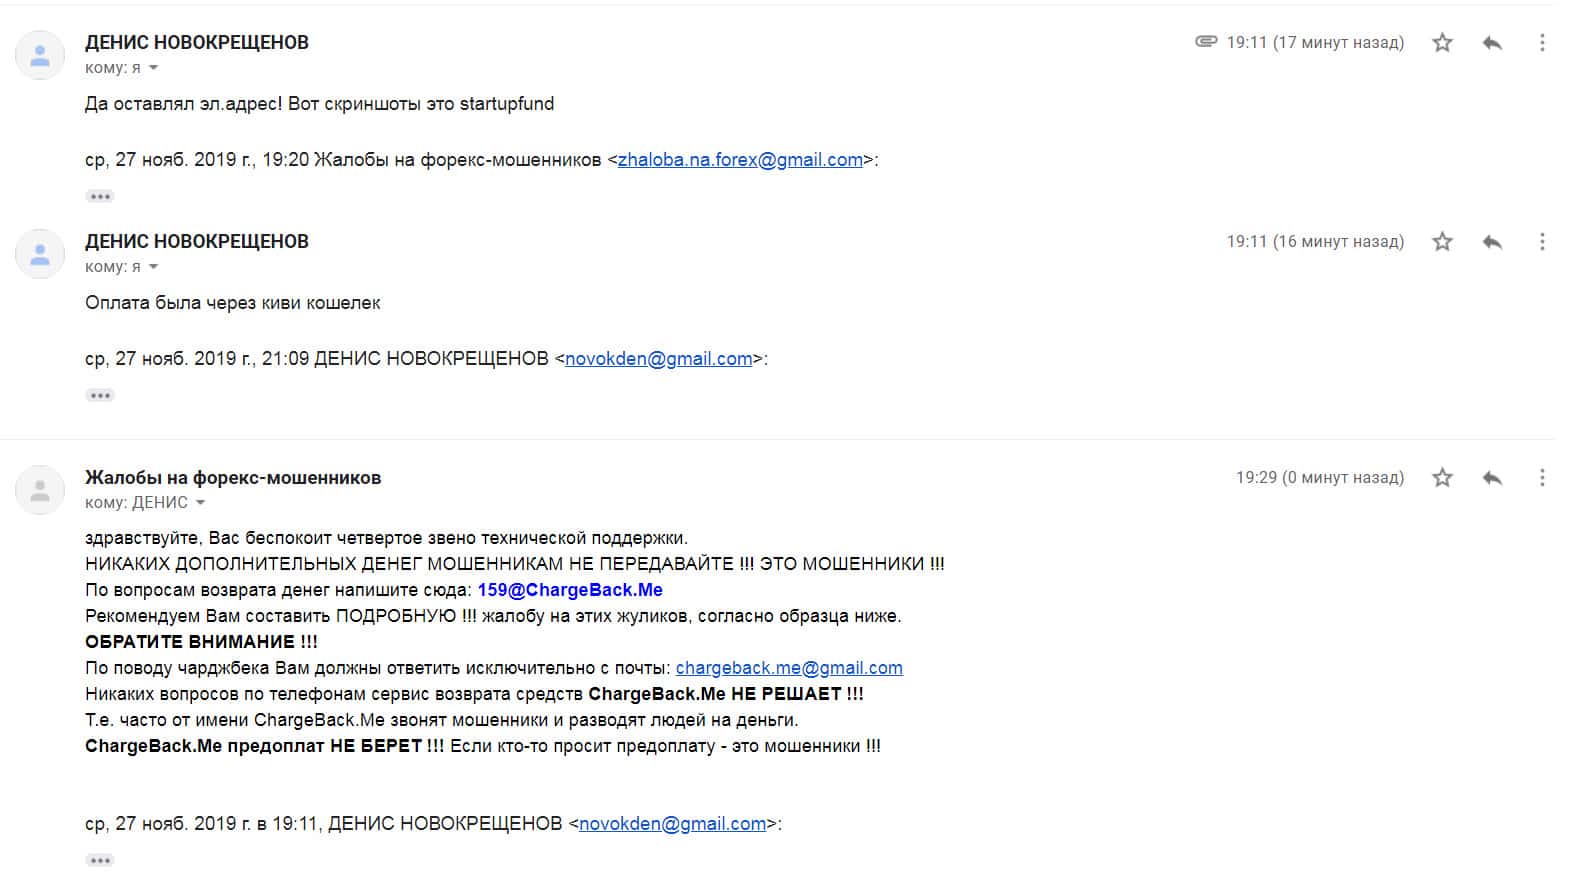
Task: Expand 'кому: ДЕНИС' recipient details
Action: [200, 503]
